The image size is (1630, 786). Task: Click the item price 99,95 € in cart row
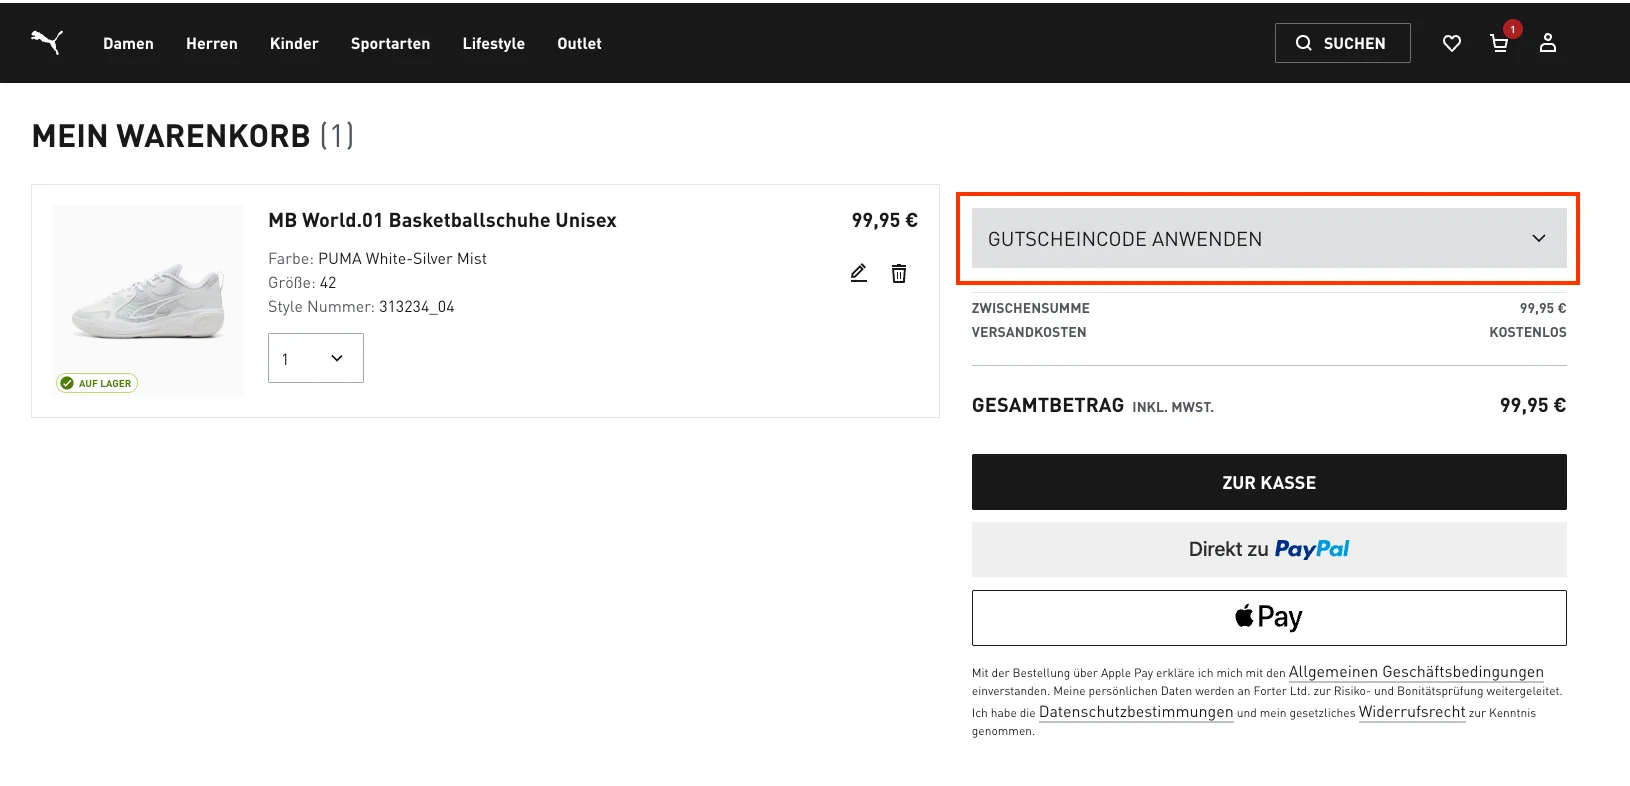coord(884,220)
